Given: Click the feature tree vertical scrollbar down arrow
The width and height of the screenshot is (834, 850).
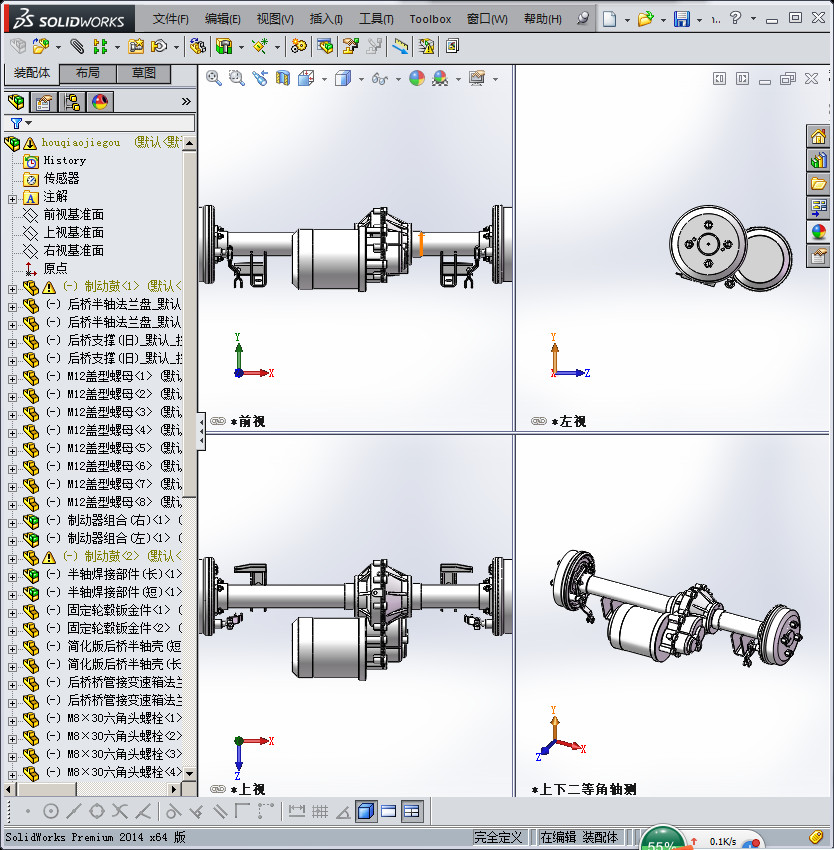Looking at the screenshot, I should click(x=189, y=773).
